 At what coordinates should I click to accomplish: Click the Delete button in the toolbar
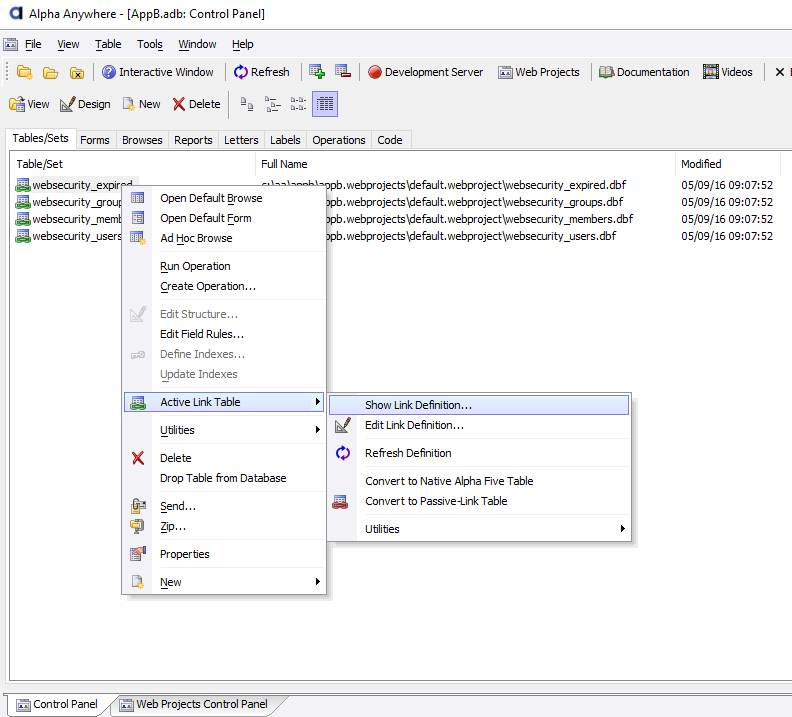pos(196,104)
